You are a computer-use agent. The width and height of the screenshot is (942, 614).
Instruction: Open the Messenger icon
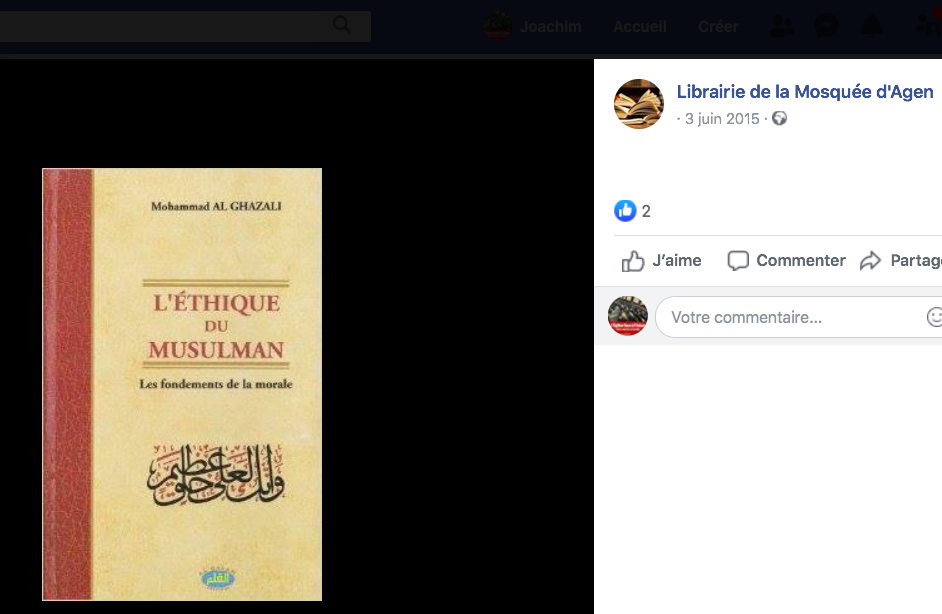pos(826,26)
